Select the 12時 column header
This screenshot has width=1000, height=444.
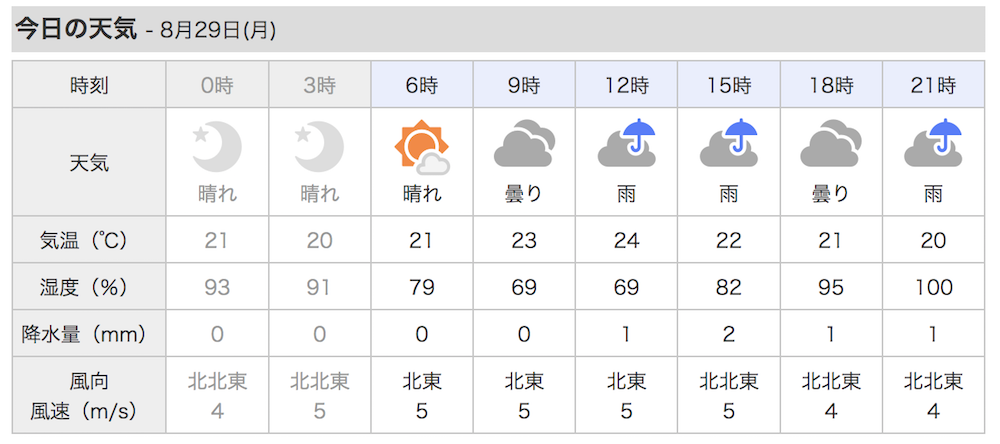(626, 85)
